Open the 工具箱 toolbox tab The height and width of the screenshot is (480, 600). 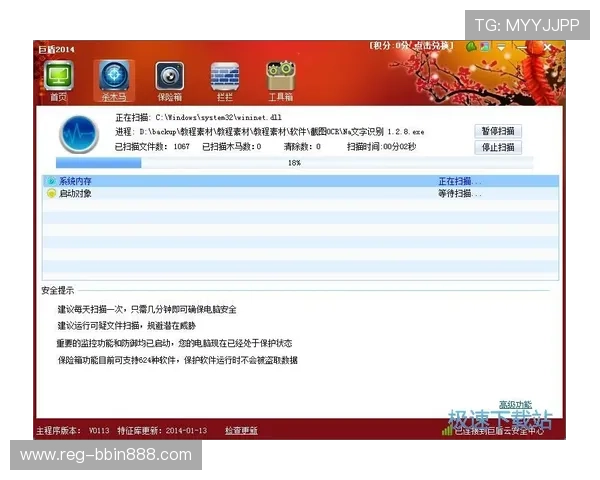280,81
